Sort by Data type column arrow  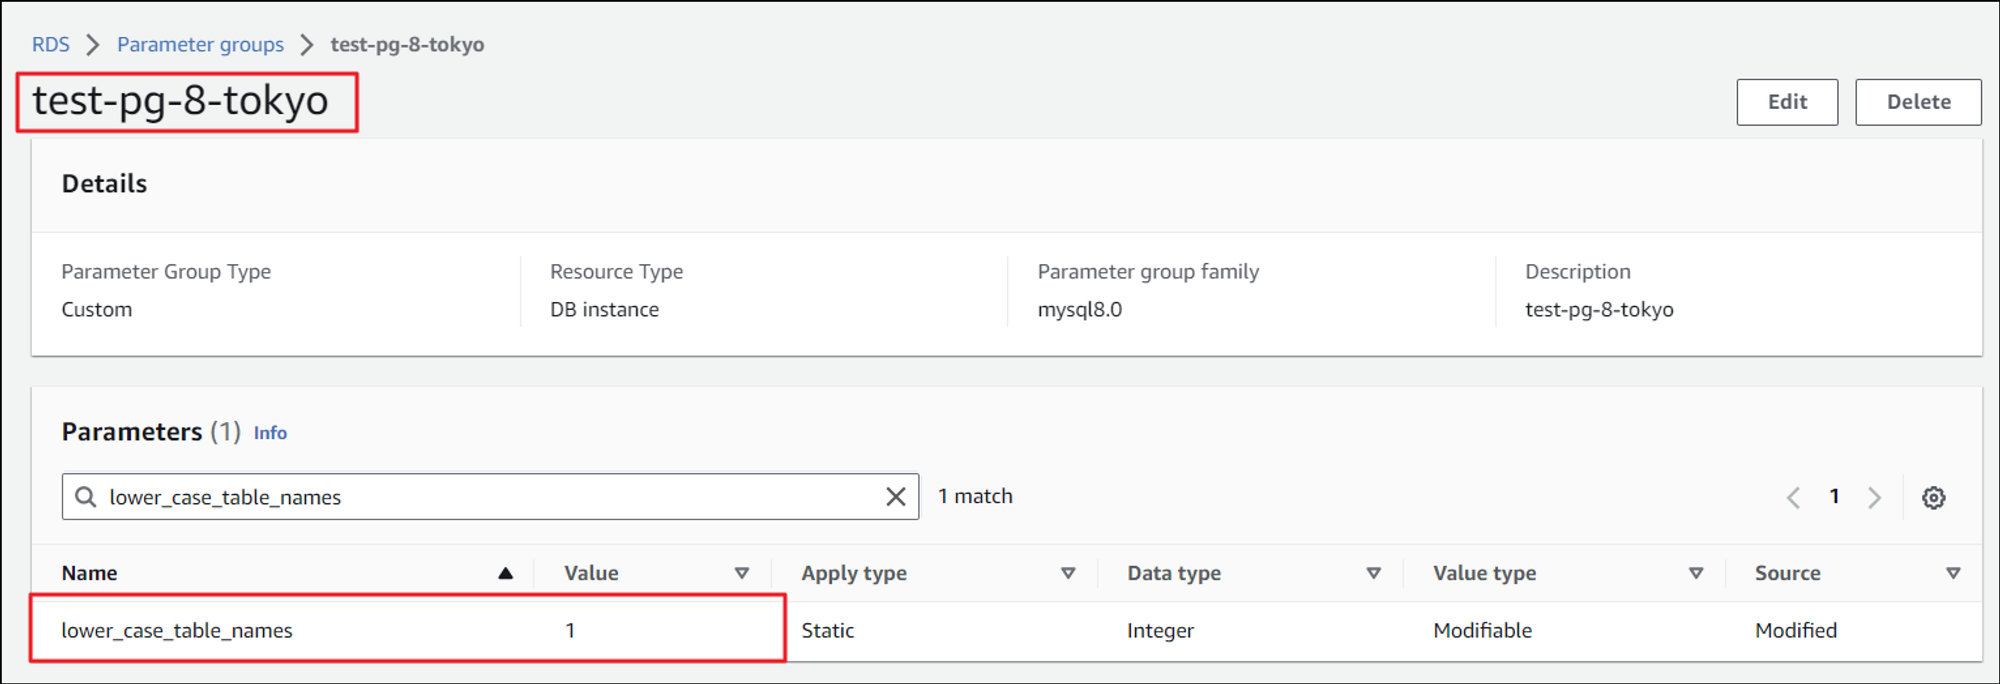1374,573
